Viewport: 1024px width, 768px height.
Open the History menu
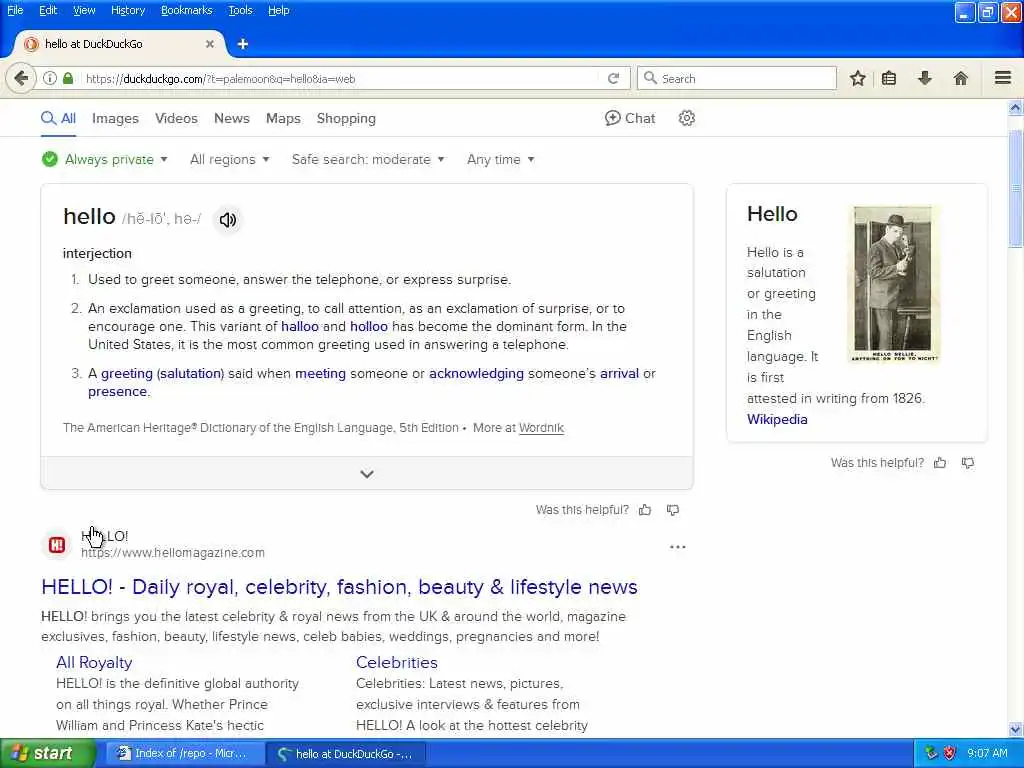[x=128, y=10]
